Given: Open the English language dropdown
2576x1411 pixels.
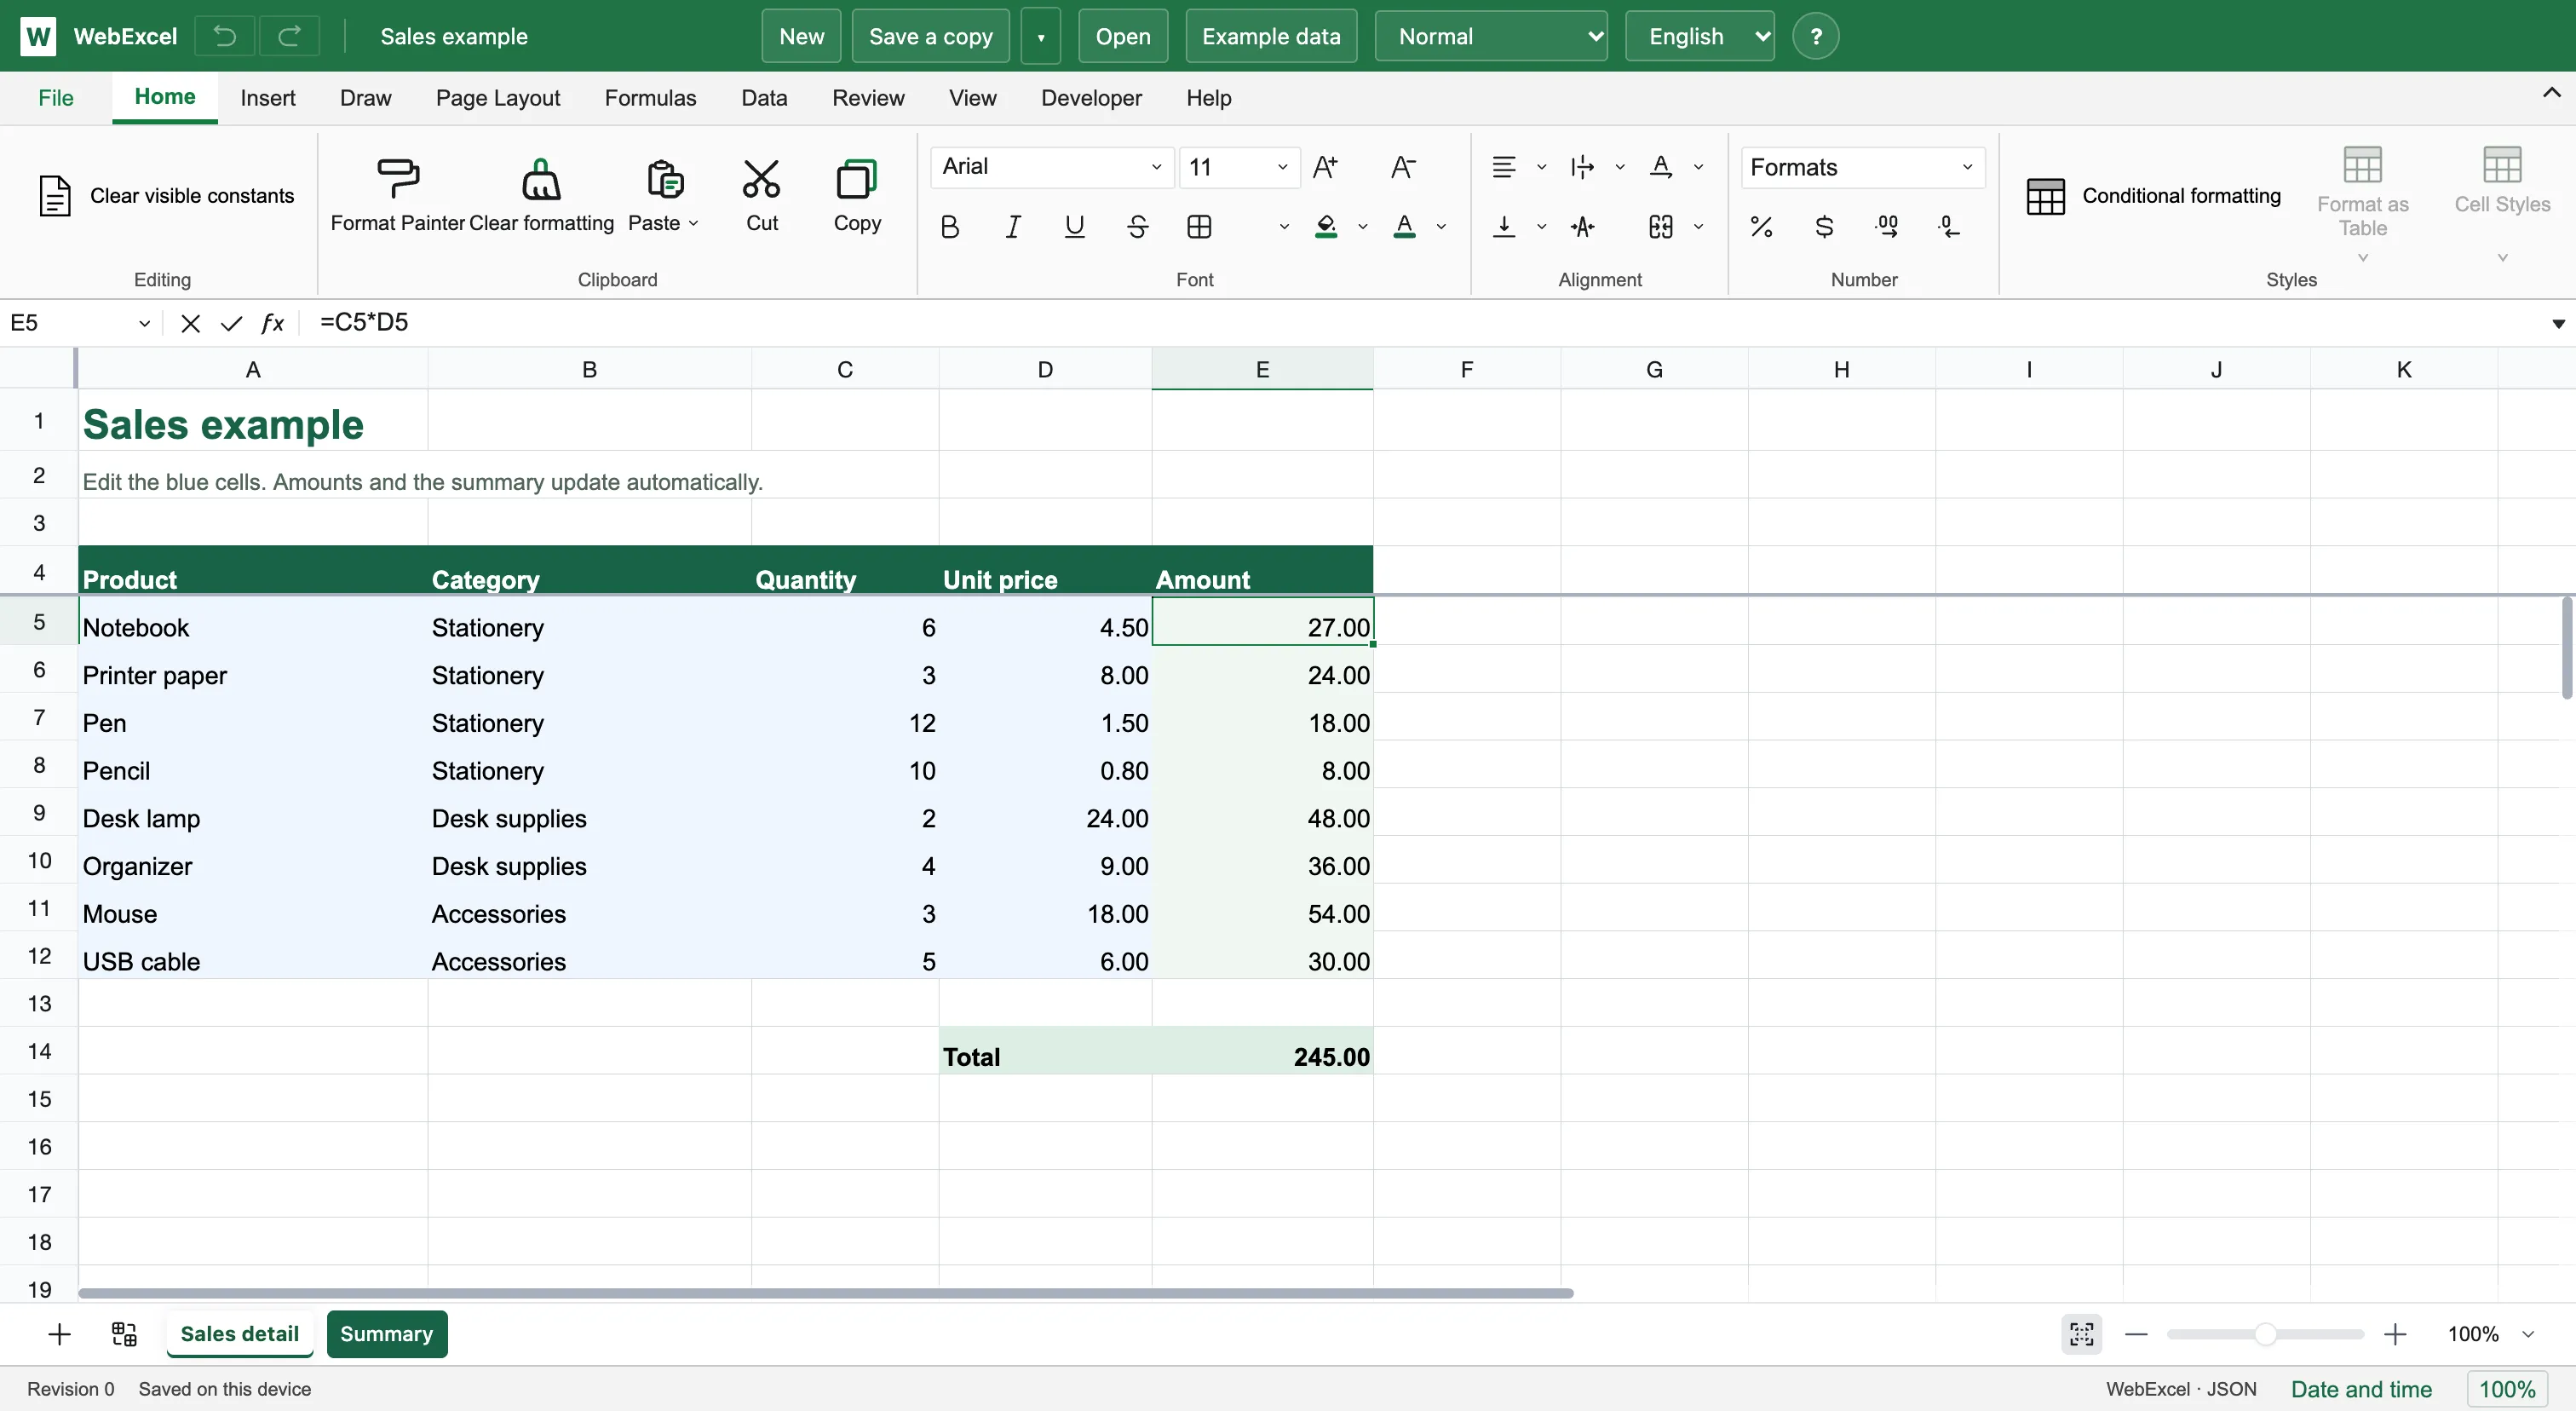Looking at the screenshot, I should click(1699, 36).
